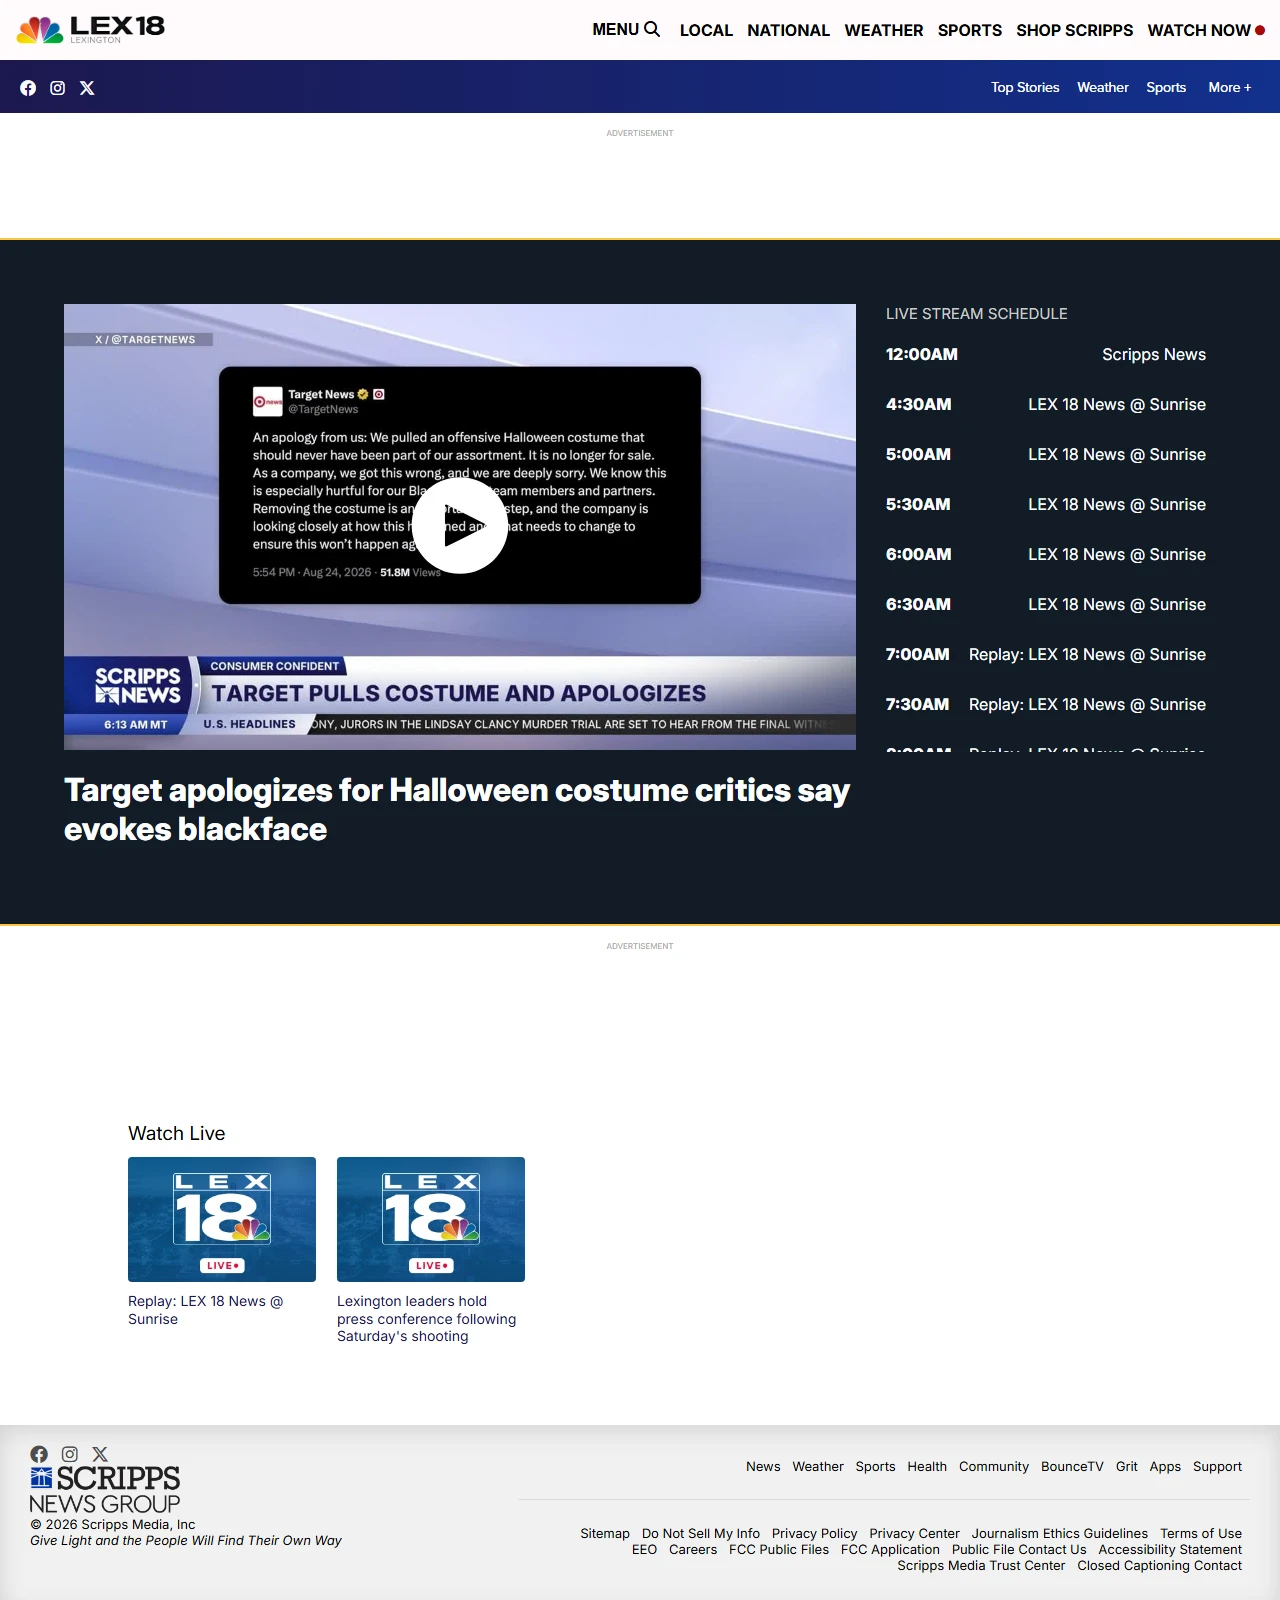Open the Instagram icon in the blue bar
The image size is (1280, 1600).
(58, 88)
